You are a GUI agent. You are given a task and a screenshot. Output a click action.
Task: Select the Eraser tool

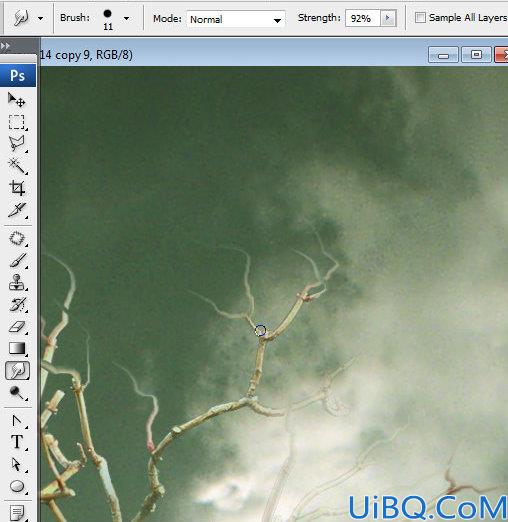[x=17, y=326]
